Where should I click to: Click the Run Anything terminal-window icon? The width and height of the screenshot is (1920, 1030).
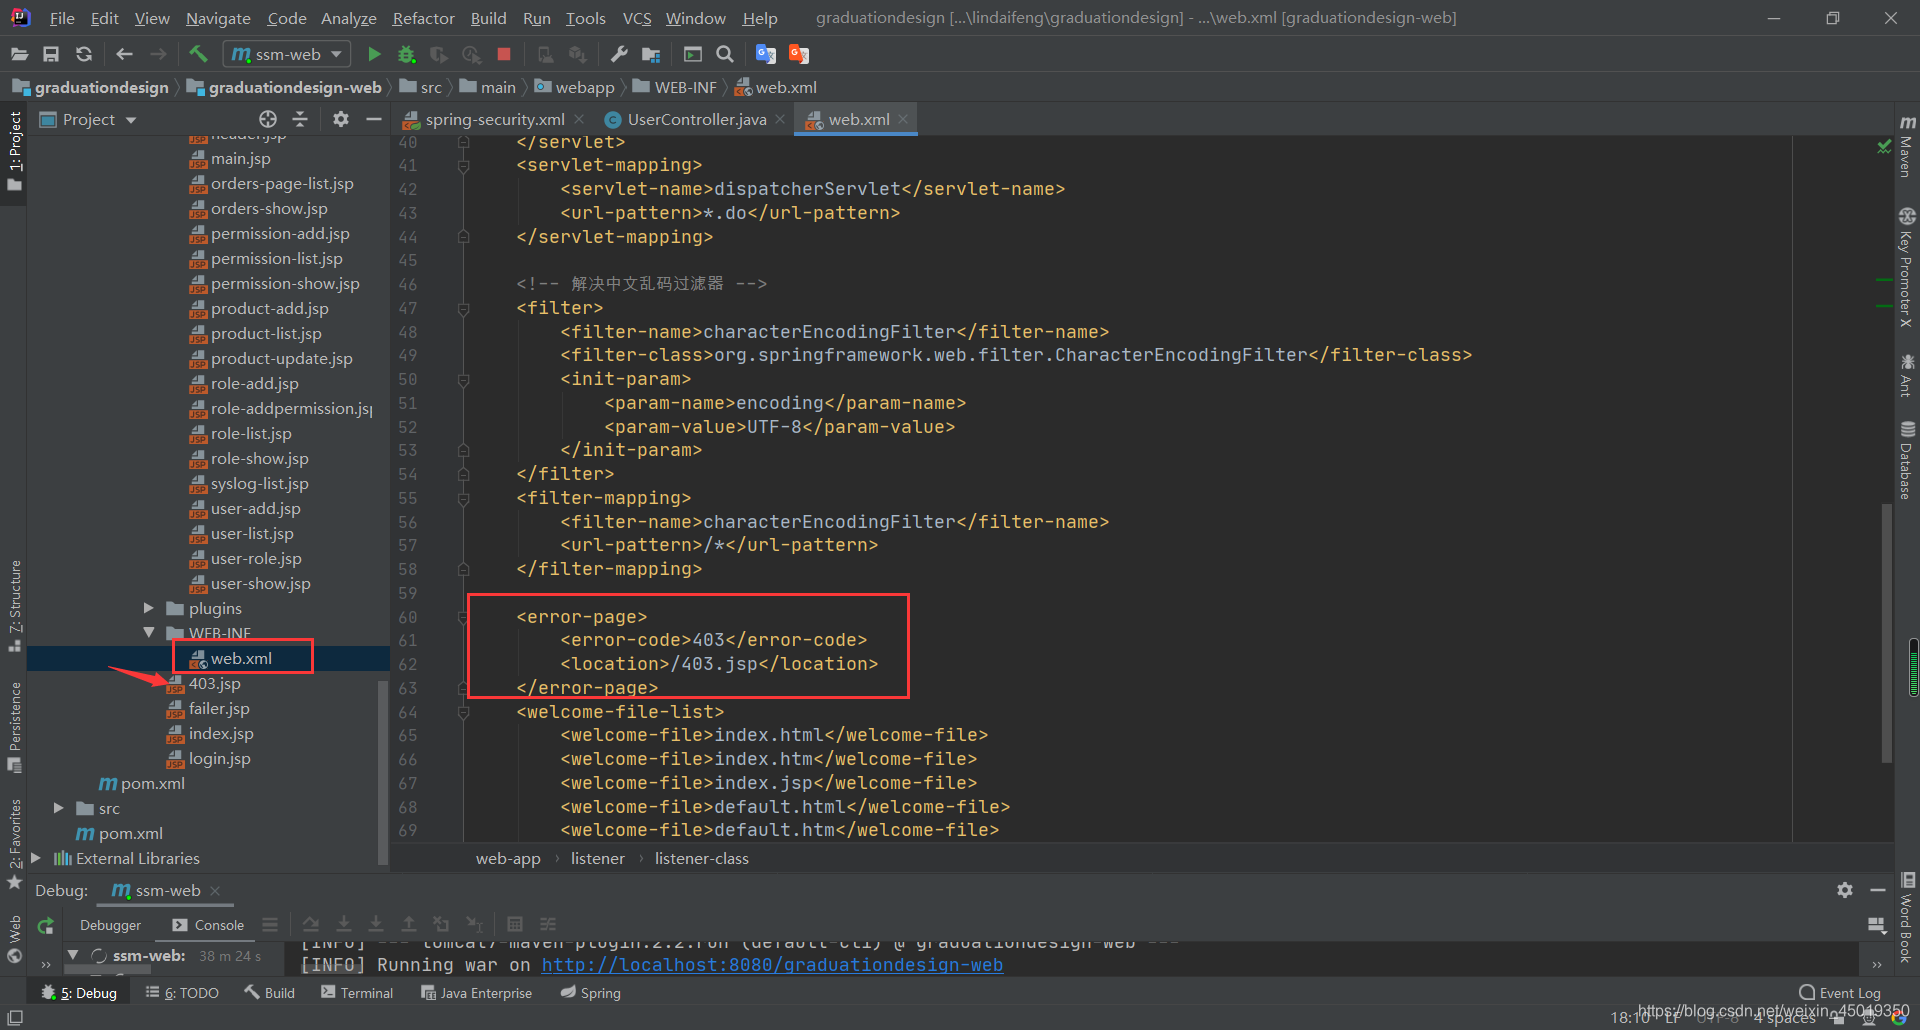tap(692, 54)
